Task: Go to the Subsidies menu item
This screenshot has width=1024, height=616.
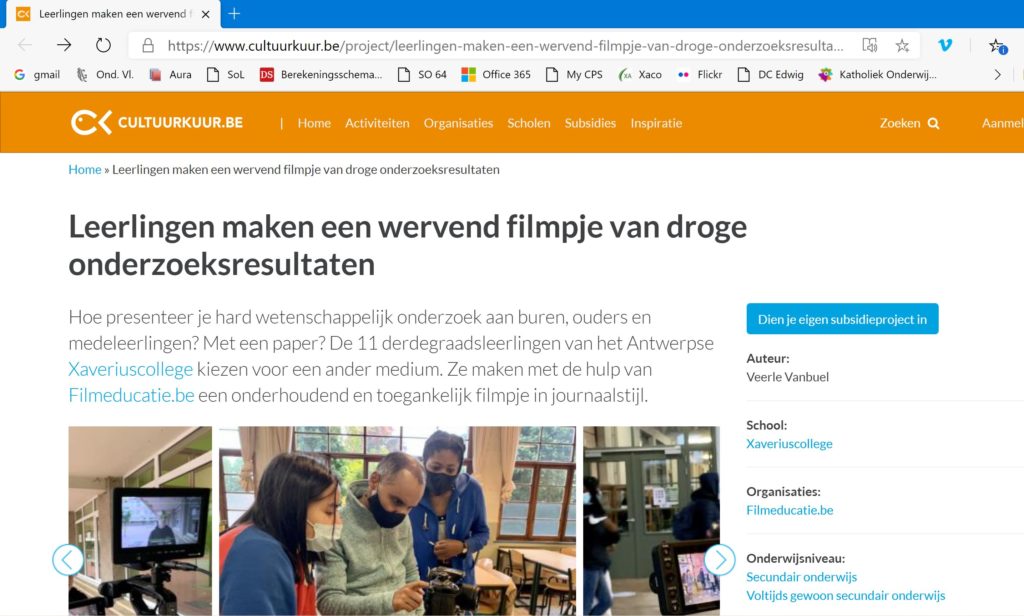Action: [x=590, y=123]
